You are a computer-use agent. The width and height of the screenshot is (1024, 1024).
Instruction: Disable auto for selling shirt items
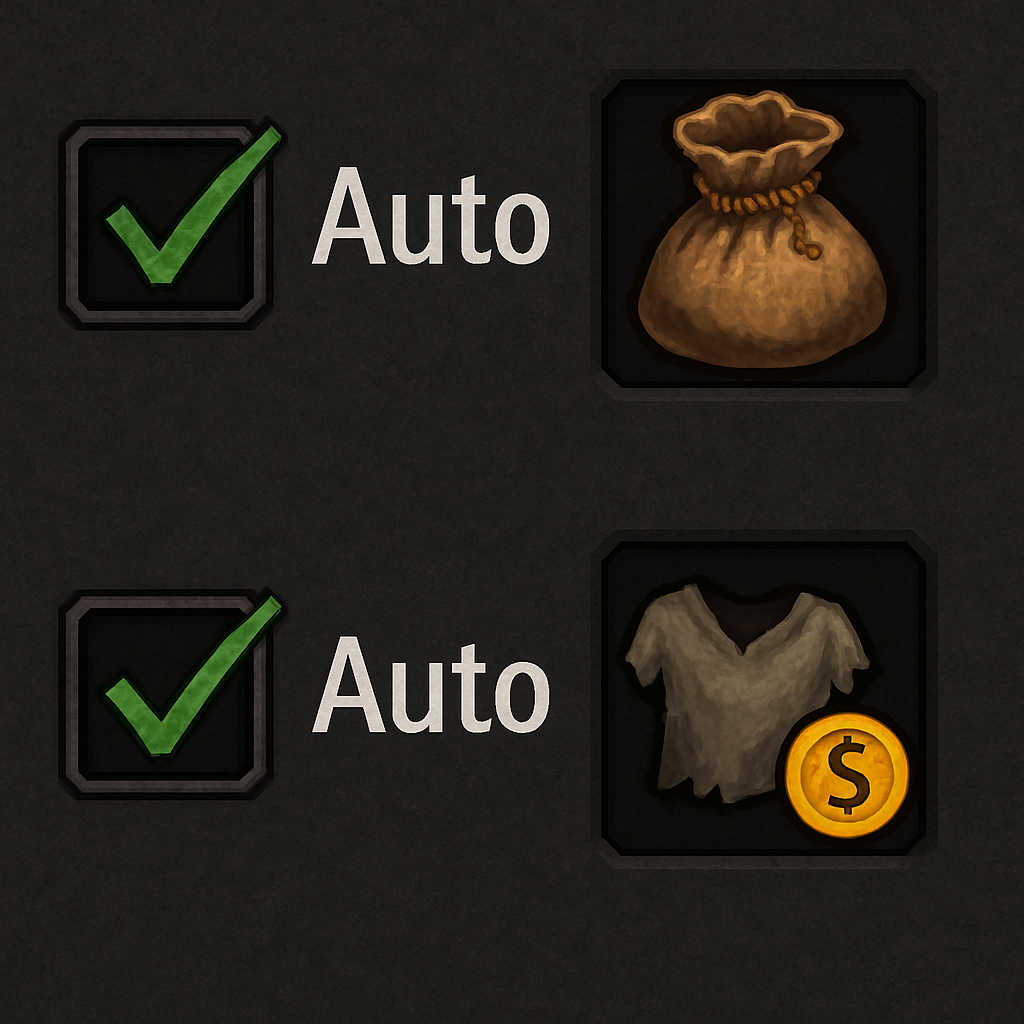point(166,694)
